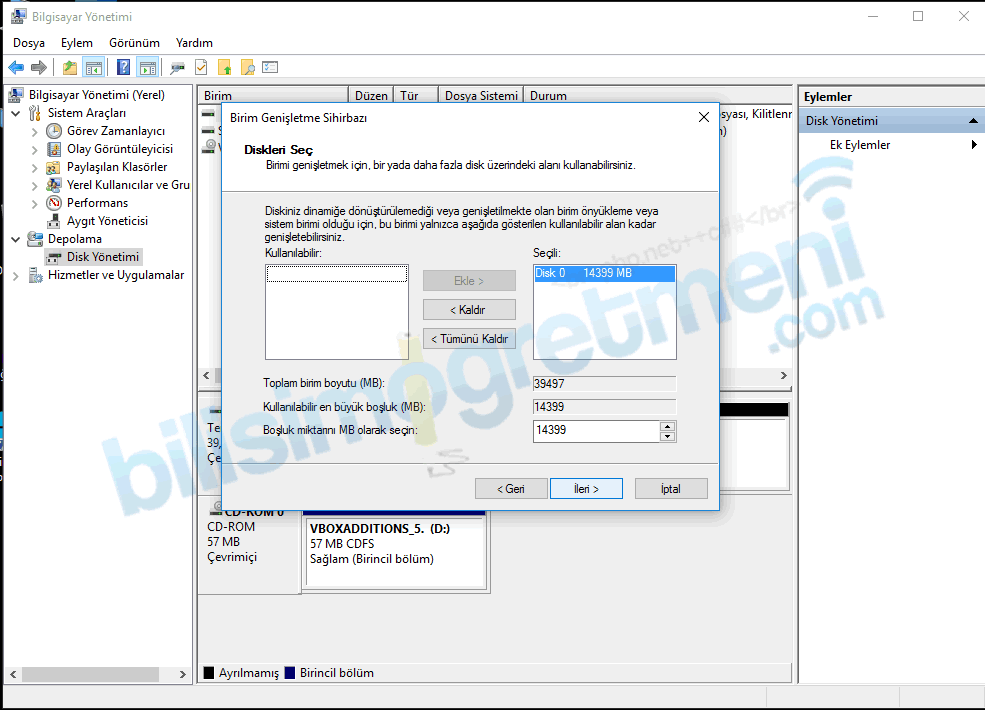Open the Görünüm menu
The width and height of the screenshot is (985, 710).
coord(134,43)
